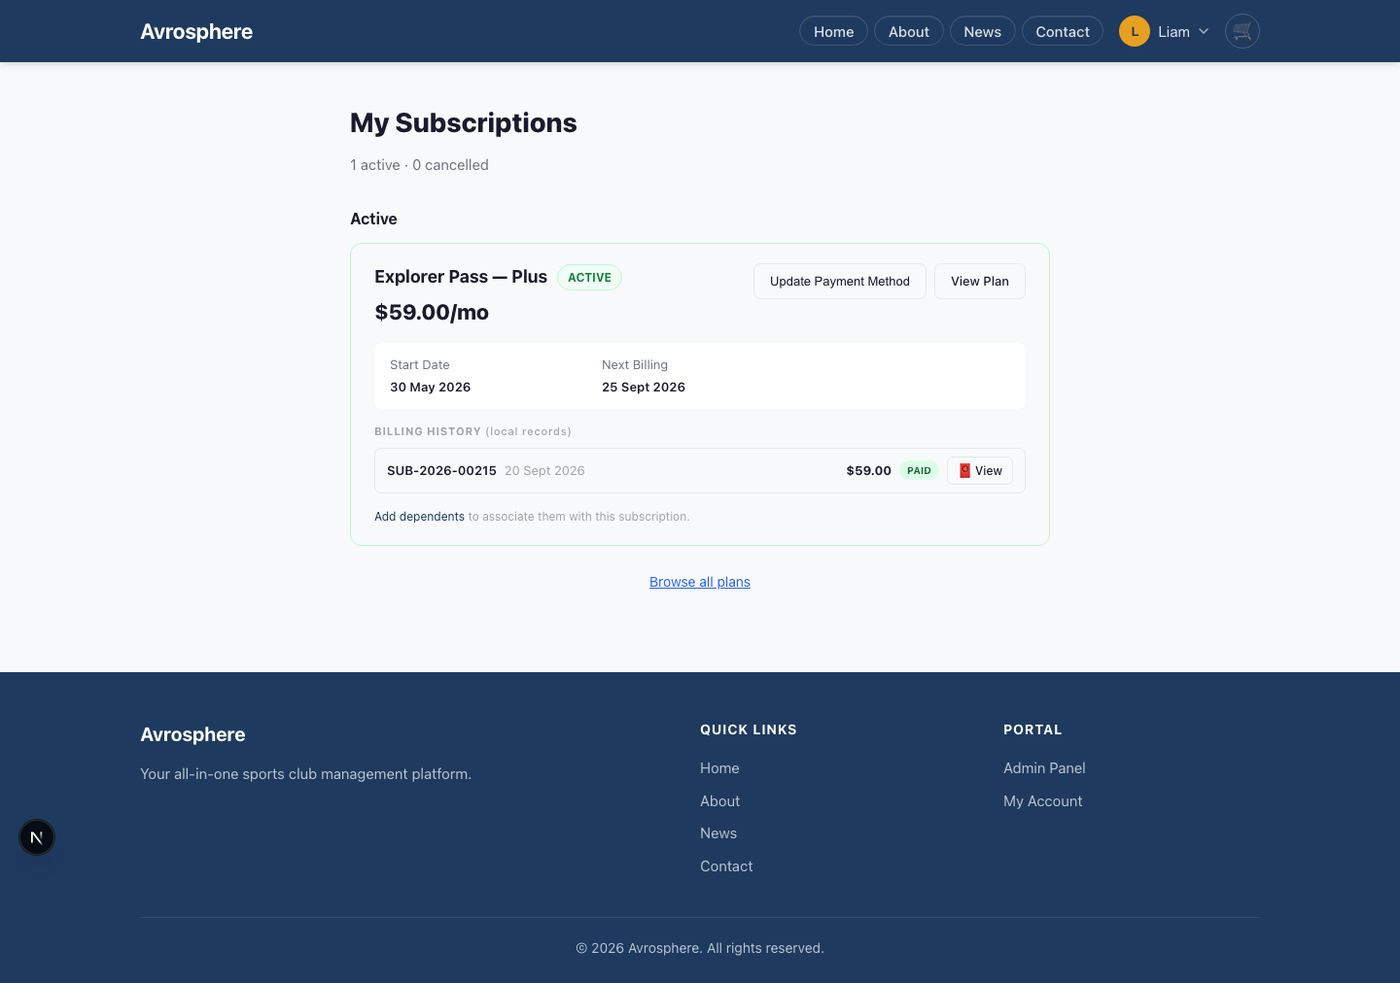Click Update Payment Method button
The image size is (1400, 983).
(x=840, y=281)
